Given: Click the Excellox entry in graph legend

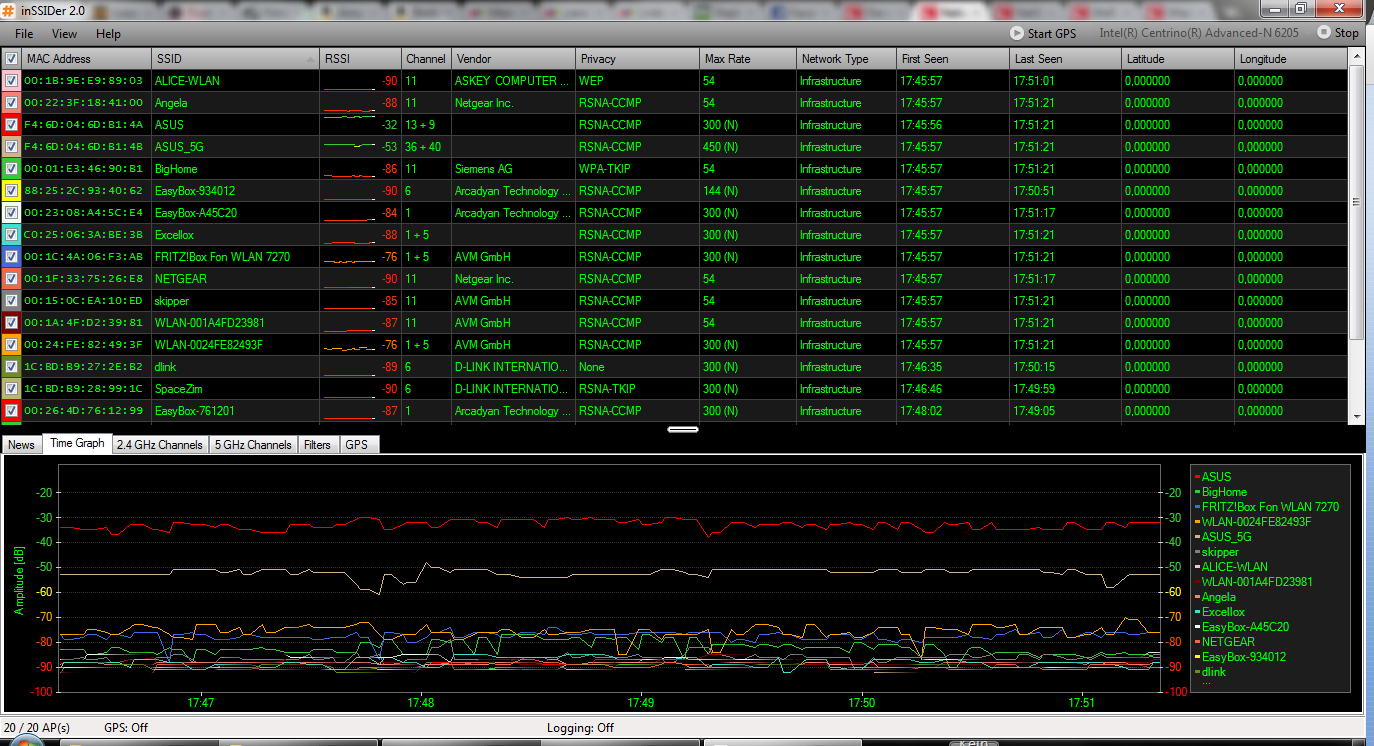Looking at the screenshot, I should pyautogui.click(x=1223, y=612).
